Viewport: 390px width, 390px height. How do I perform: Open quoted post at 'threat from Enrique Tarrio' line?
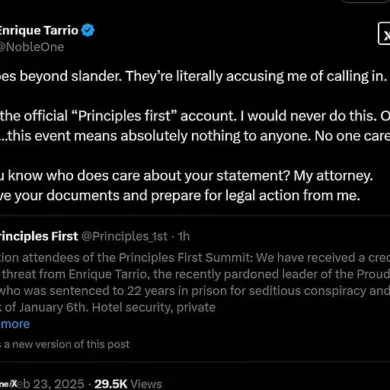point(195,274)
